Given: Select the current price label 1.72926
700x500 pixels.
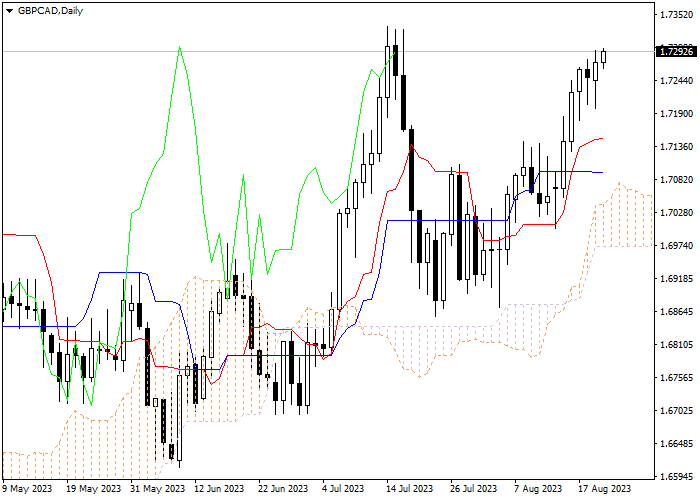Looking at the screenshot, I should point(676,51).
